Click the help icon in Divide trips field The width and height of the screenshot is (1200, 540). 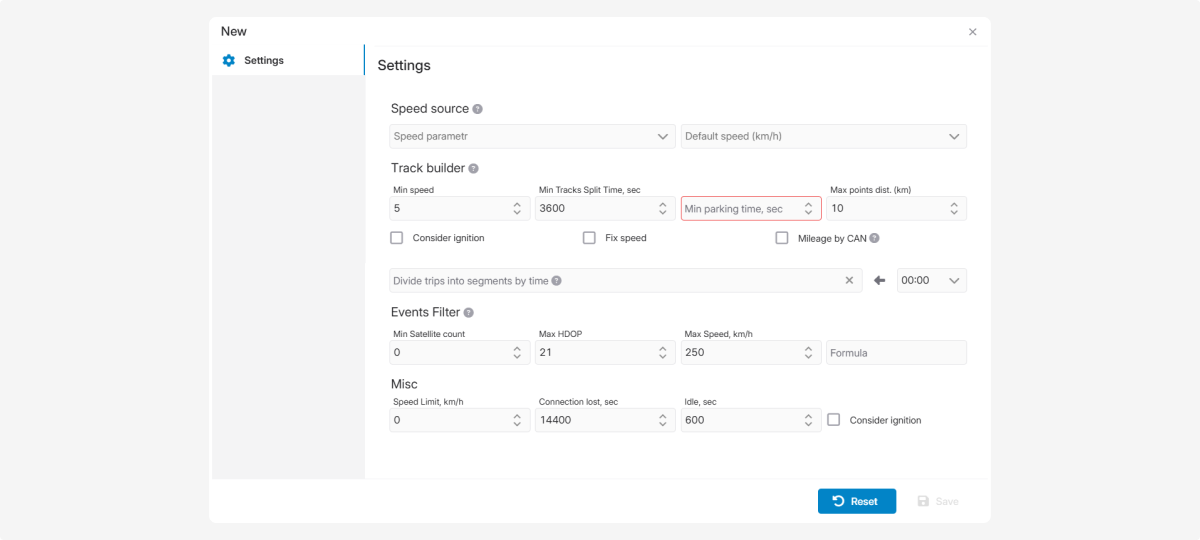click(x=556, y=281)
